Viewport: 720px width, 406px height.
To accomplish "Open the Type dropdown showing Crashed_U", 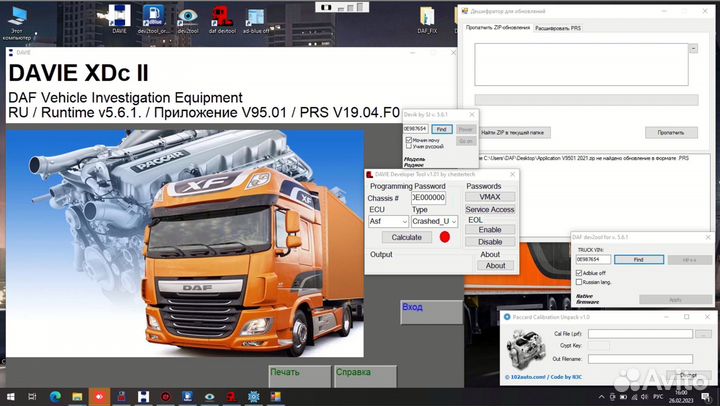I will pos(434,221).
